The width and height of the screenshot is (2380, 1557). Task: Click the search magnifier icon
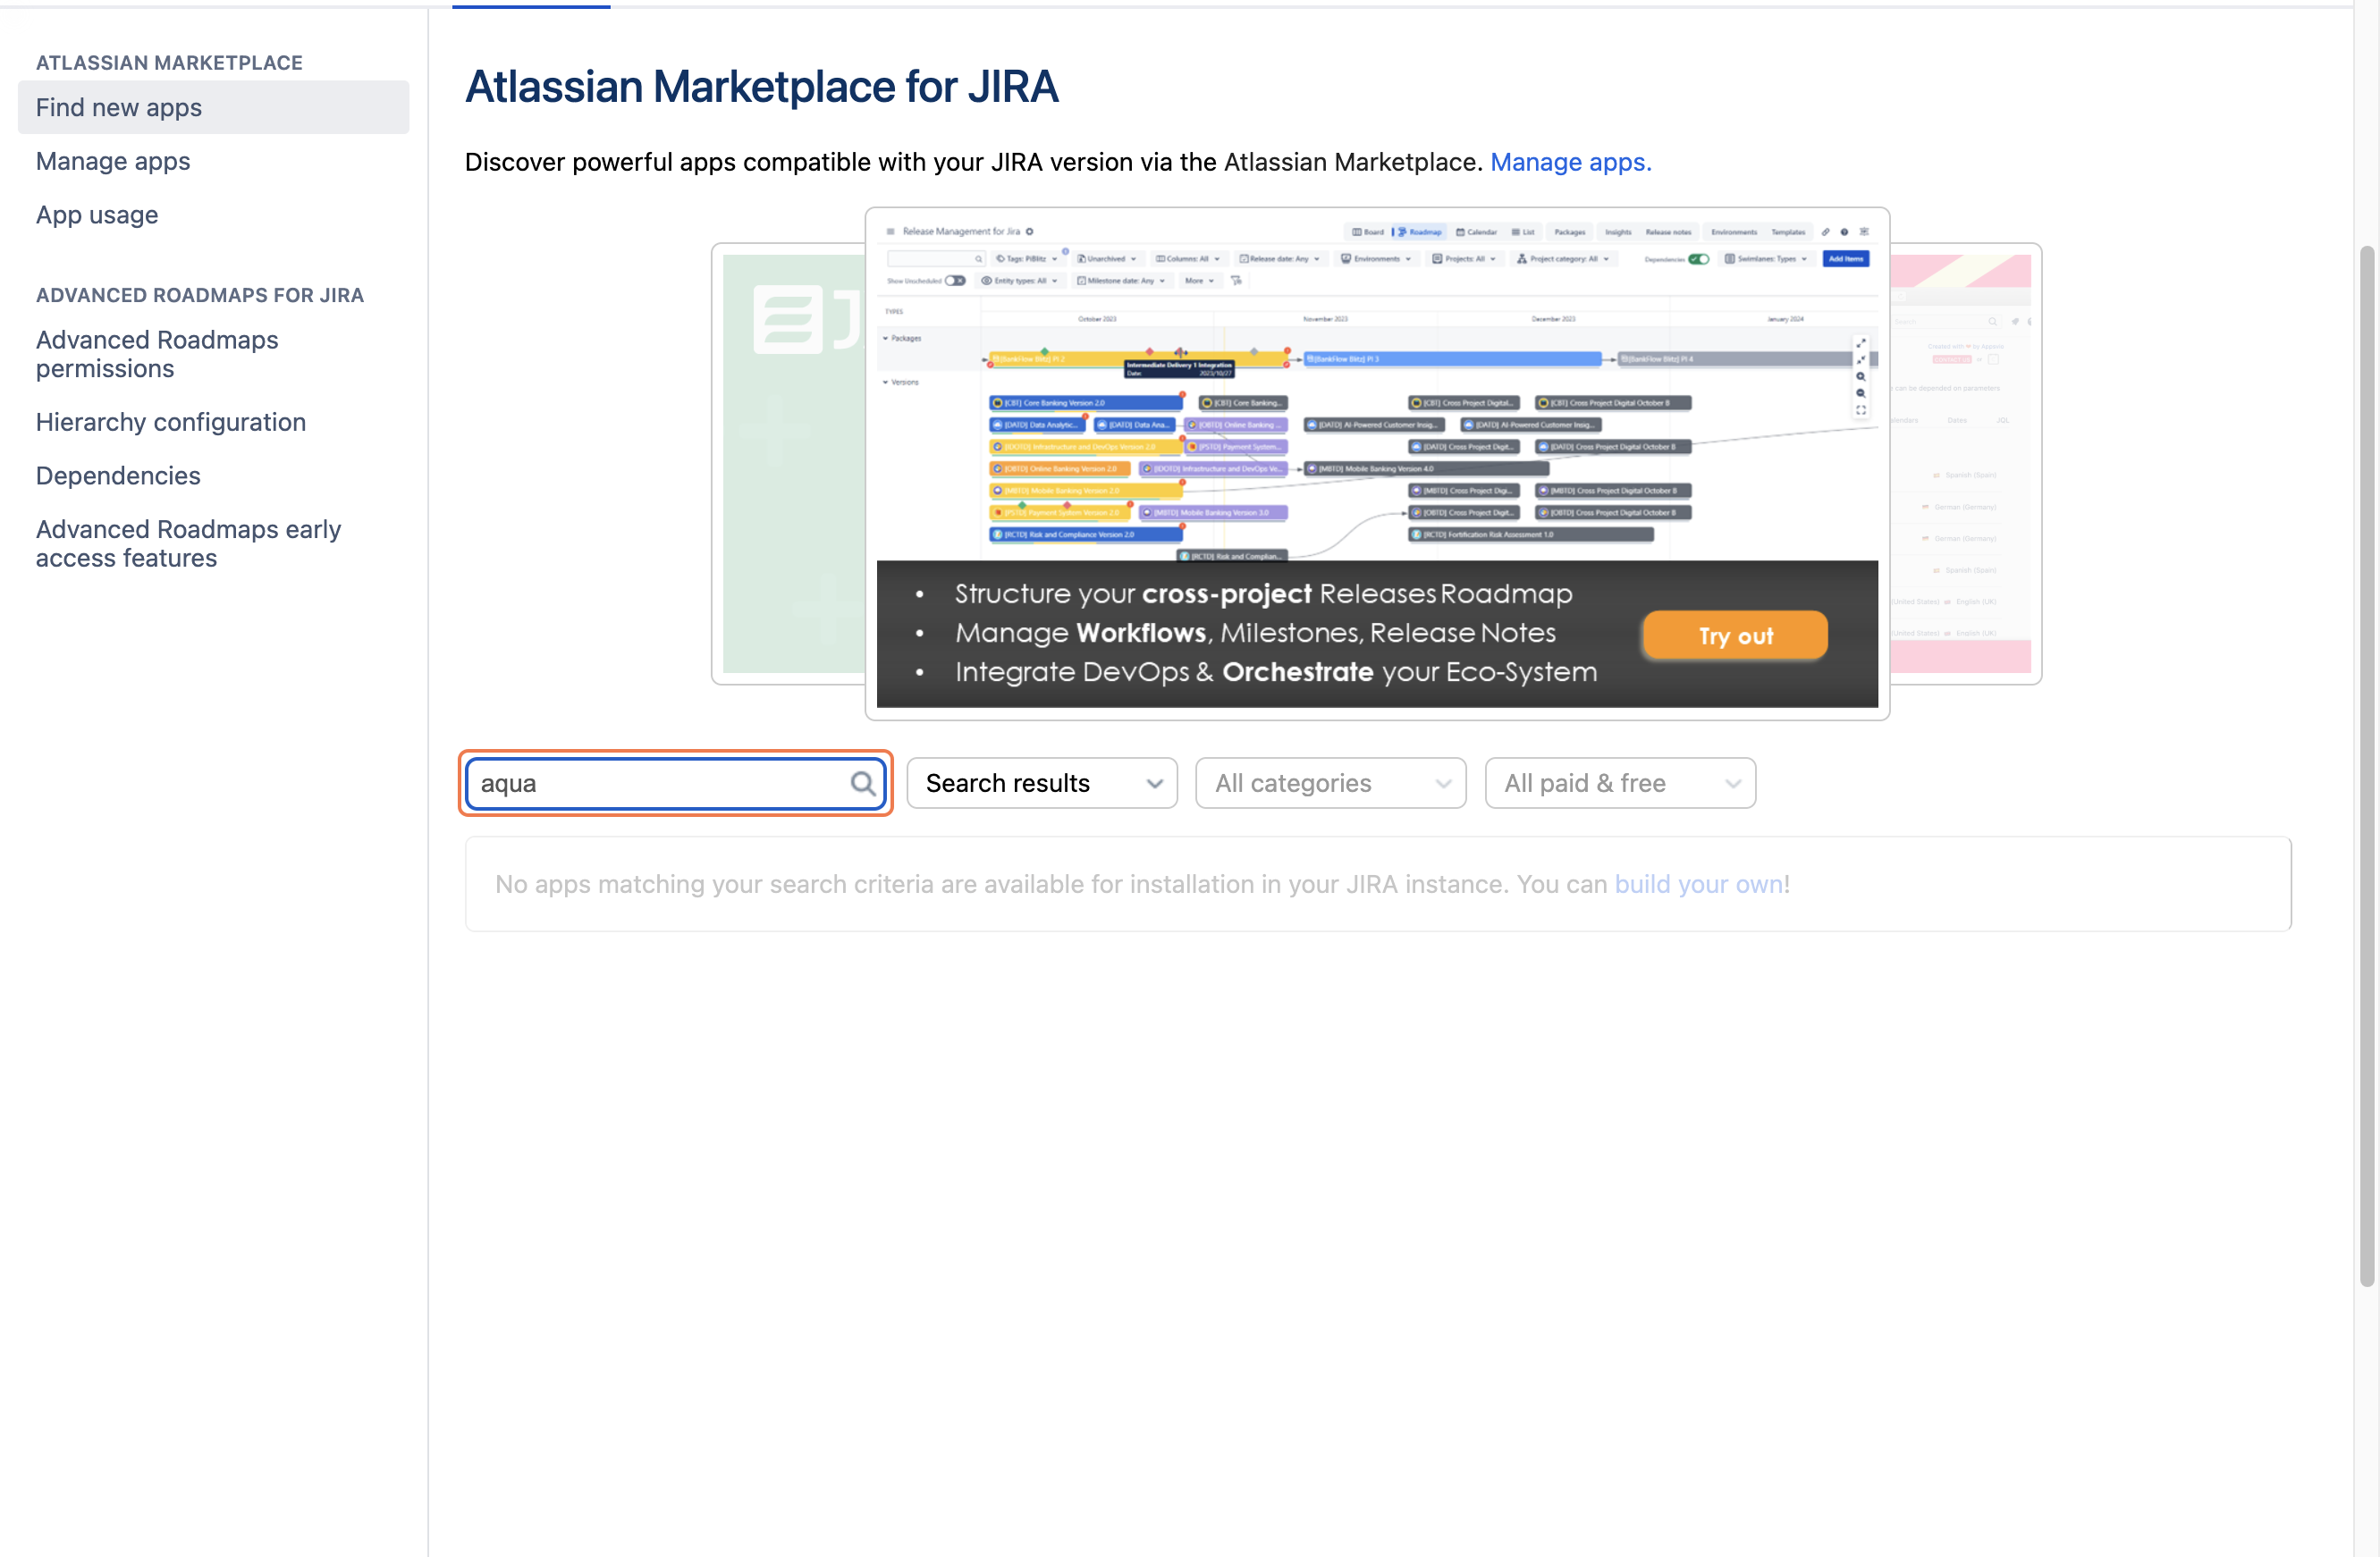(862, 783)
